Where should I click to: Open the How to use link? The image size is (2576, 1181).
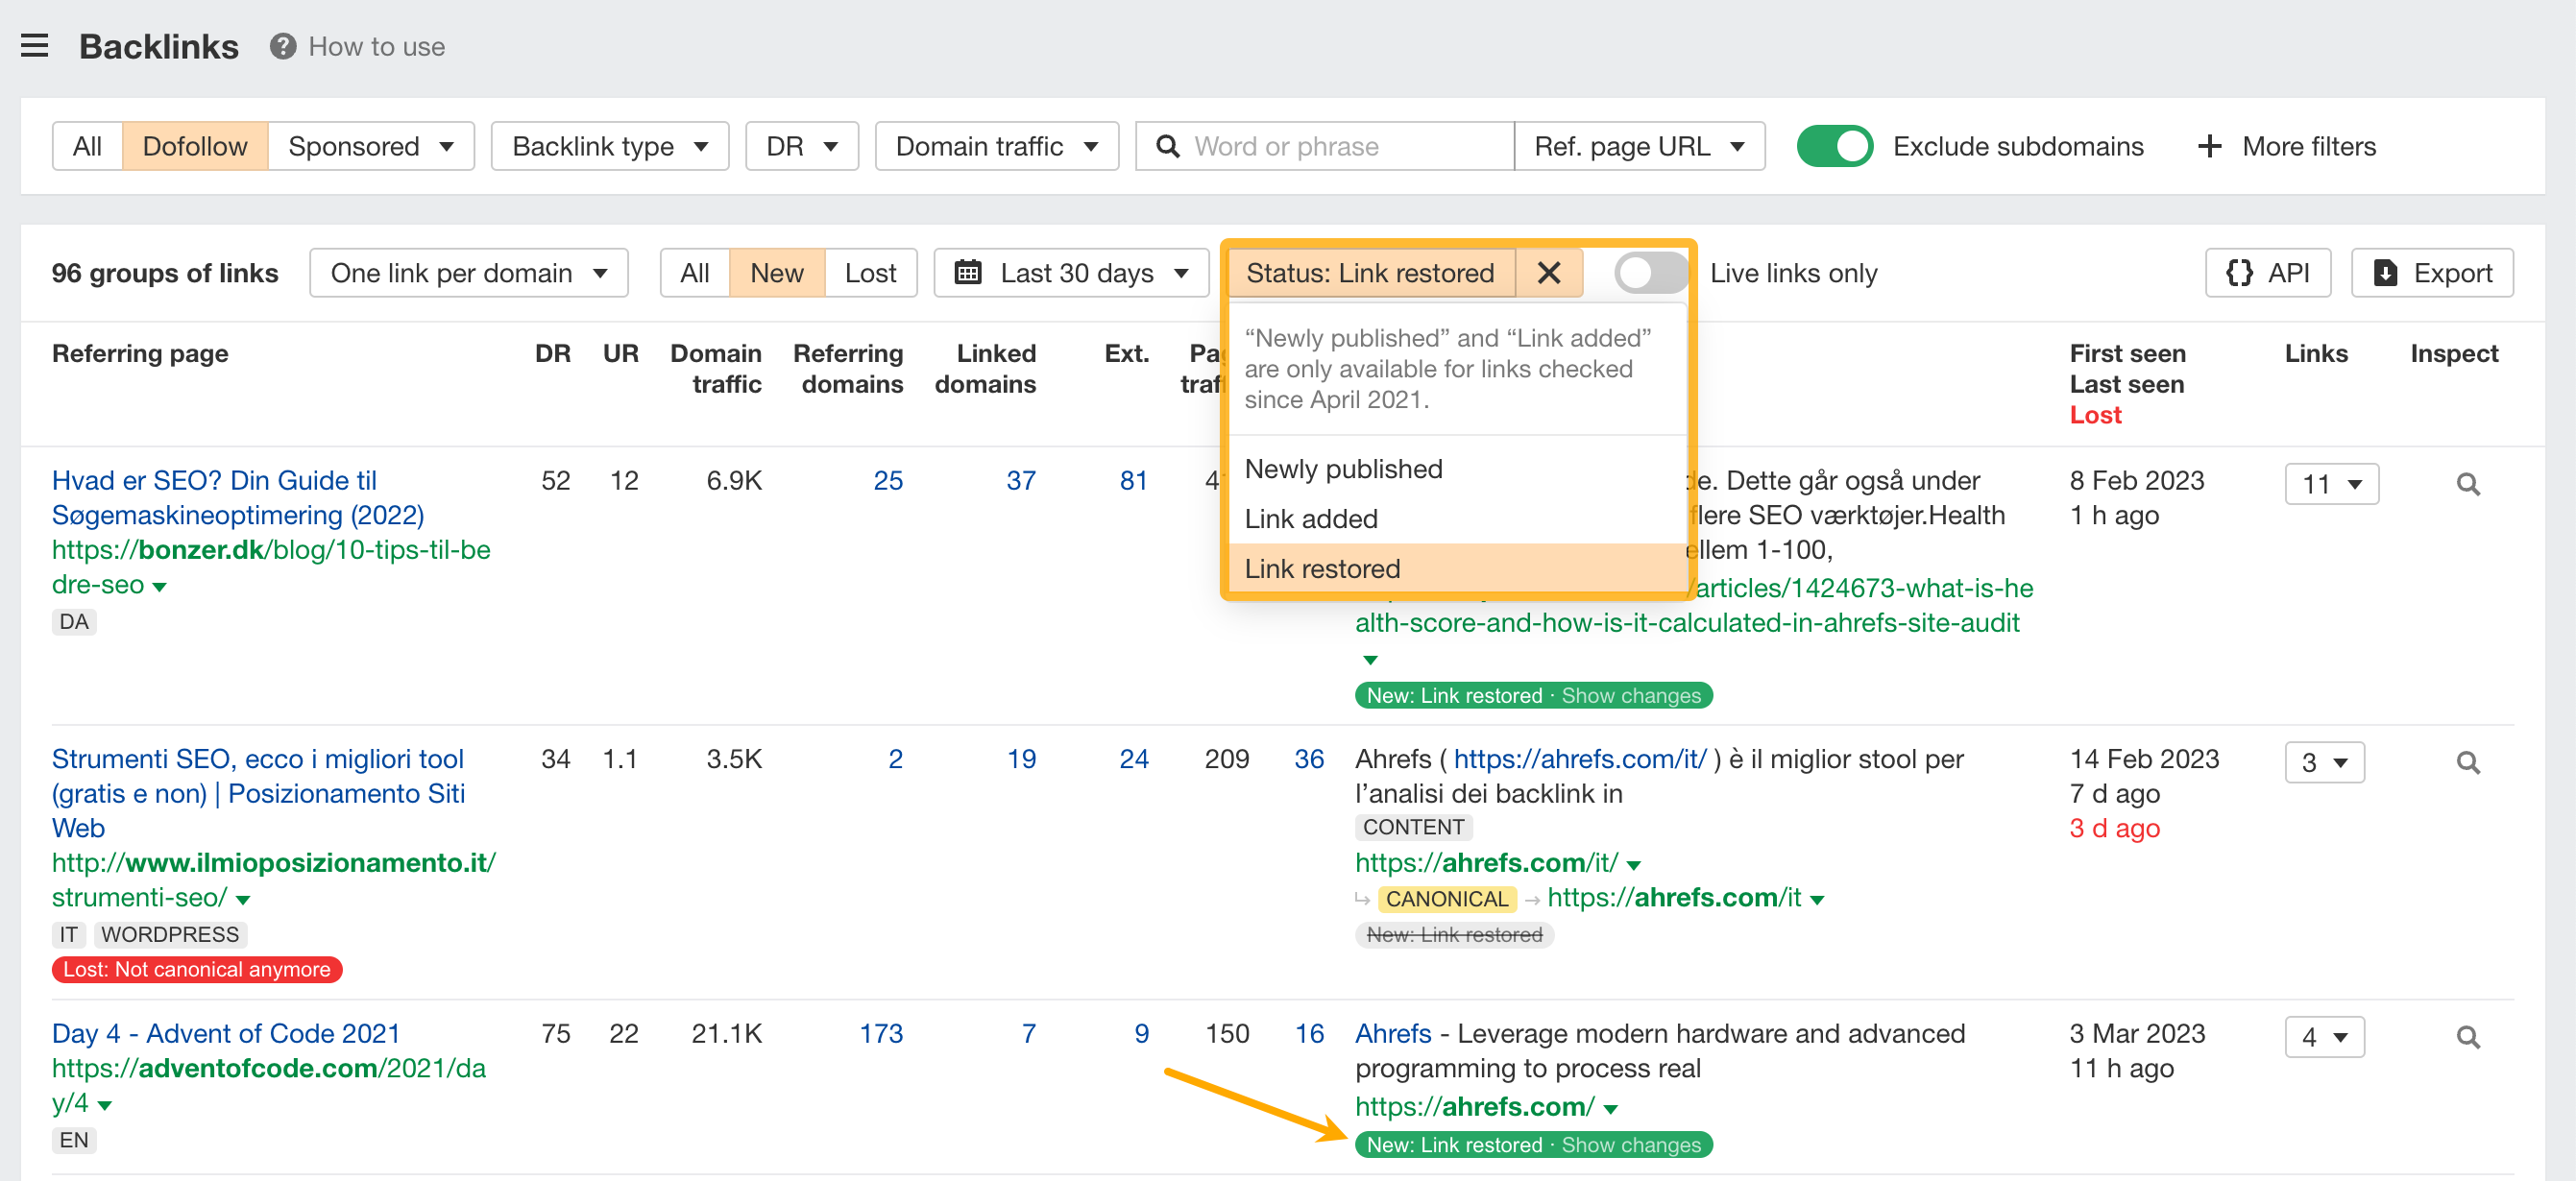[376, 46]
